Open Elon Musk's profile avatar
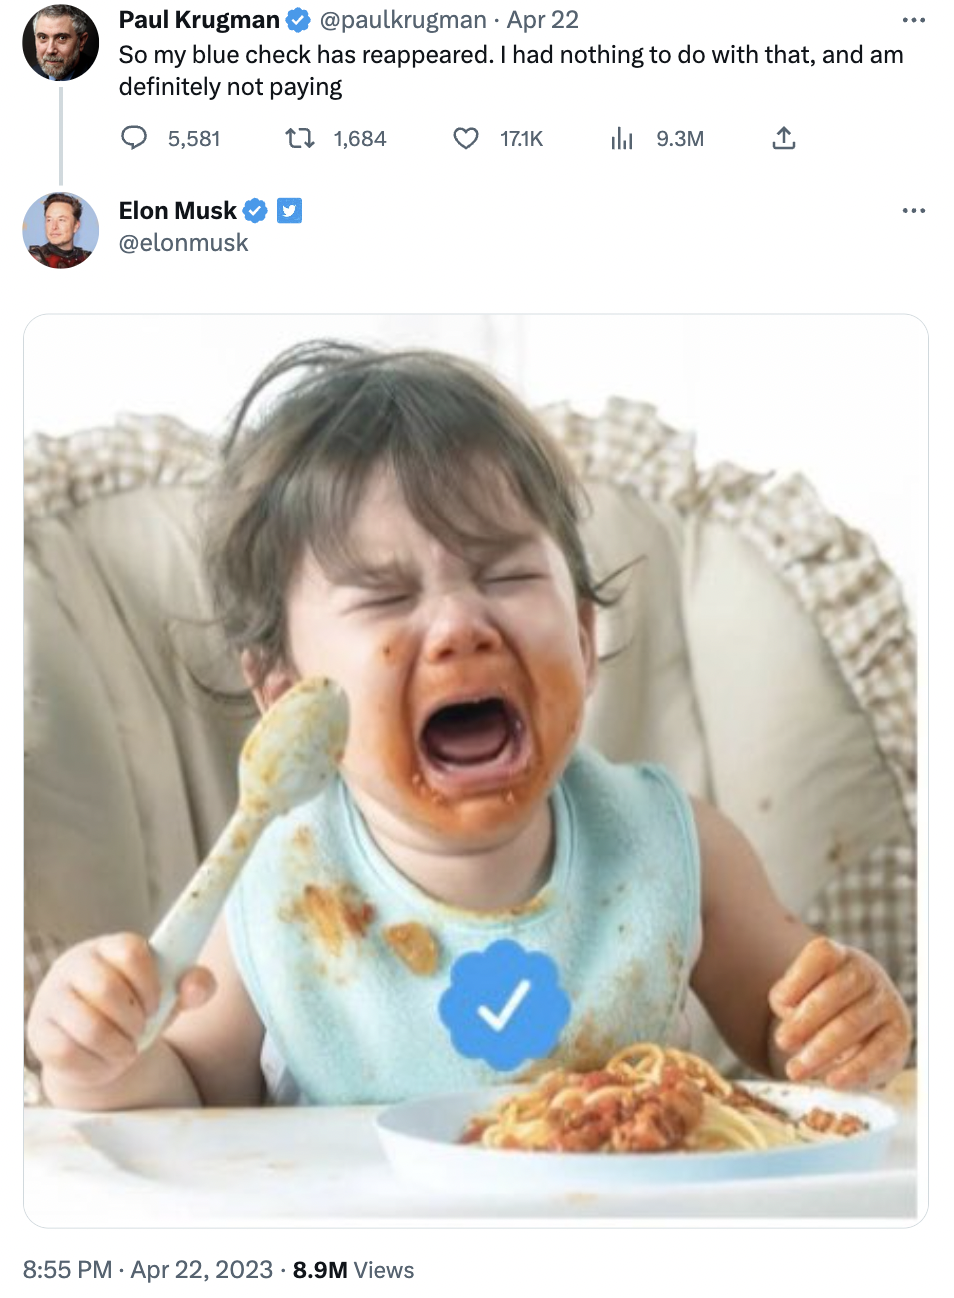 pyautogui.click(x=61, y=231)
